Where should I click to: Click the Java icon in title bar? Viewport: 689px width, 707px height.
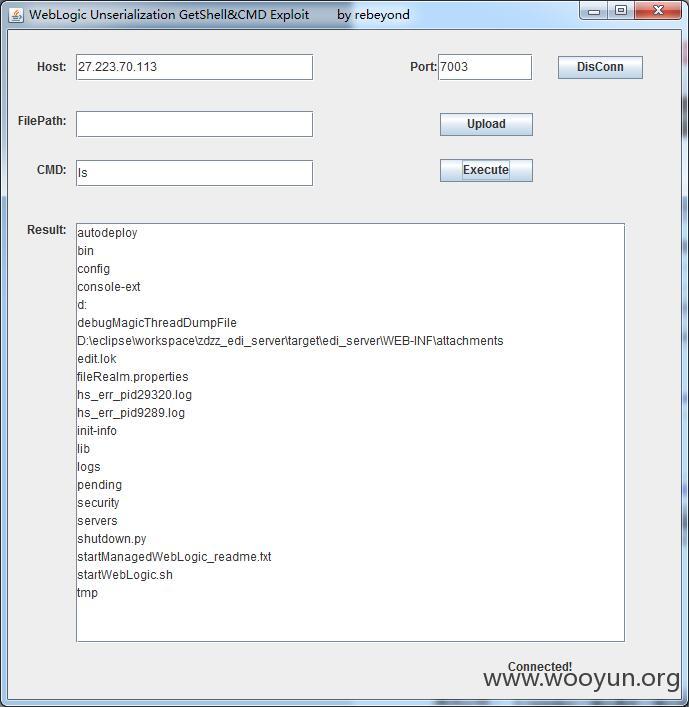point(16,15)
